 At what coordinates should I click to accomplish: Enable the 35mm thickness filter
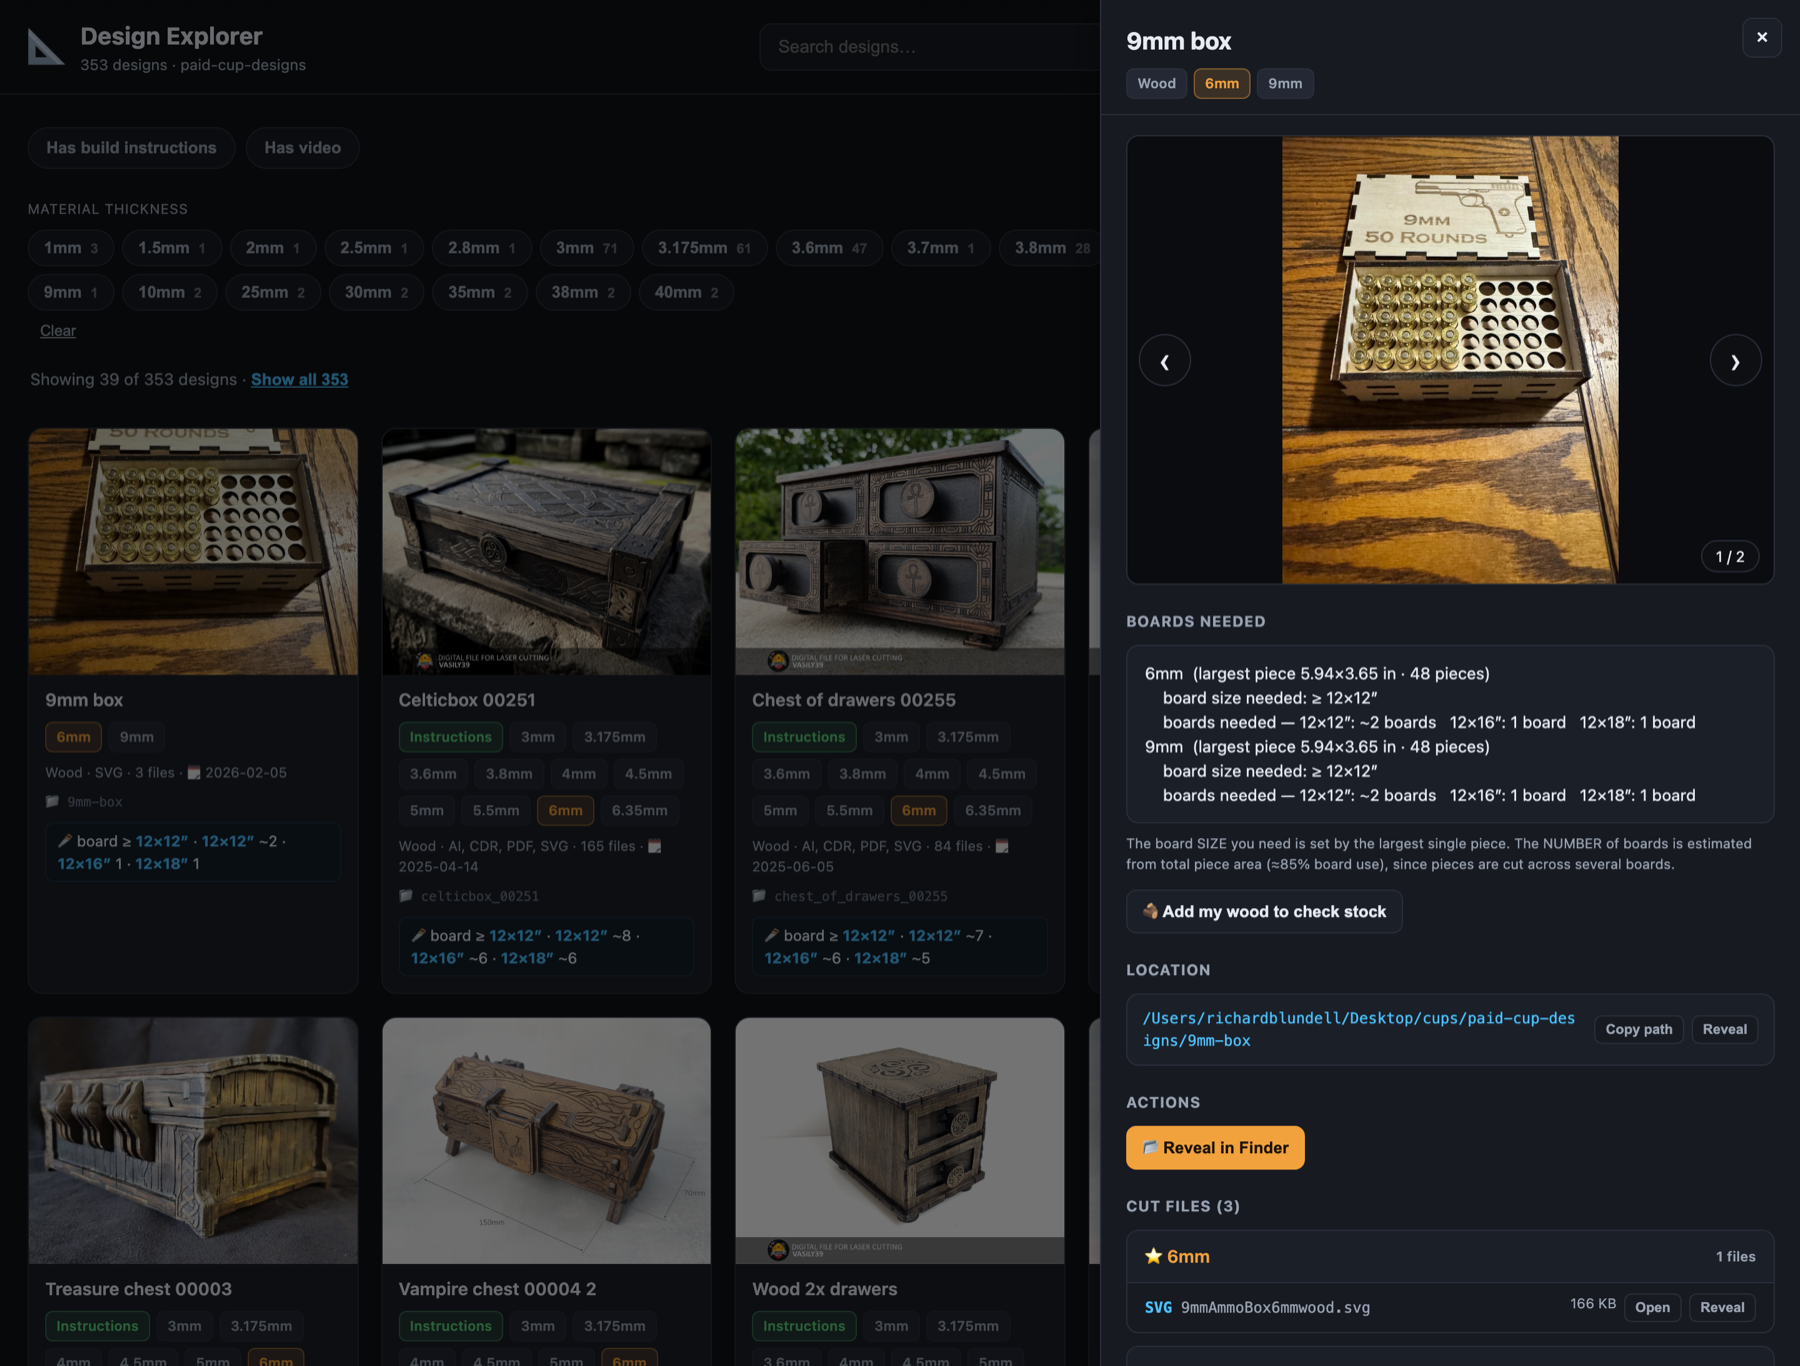[x=479, y=292]
